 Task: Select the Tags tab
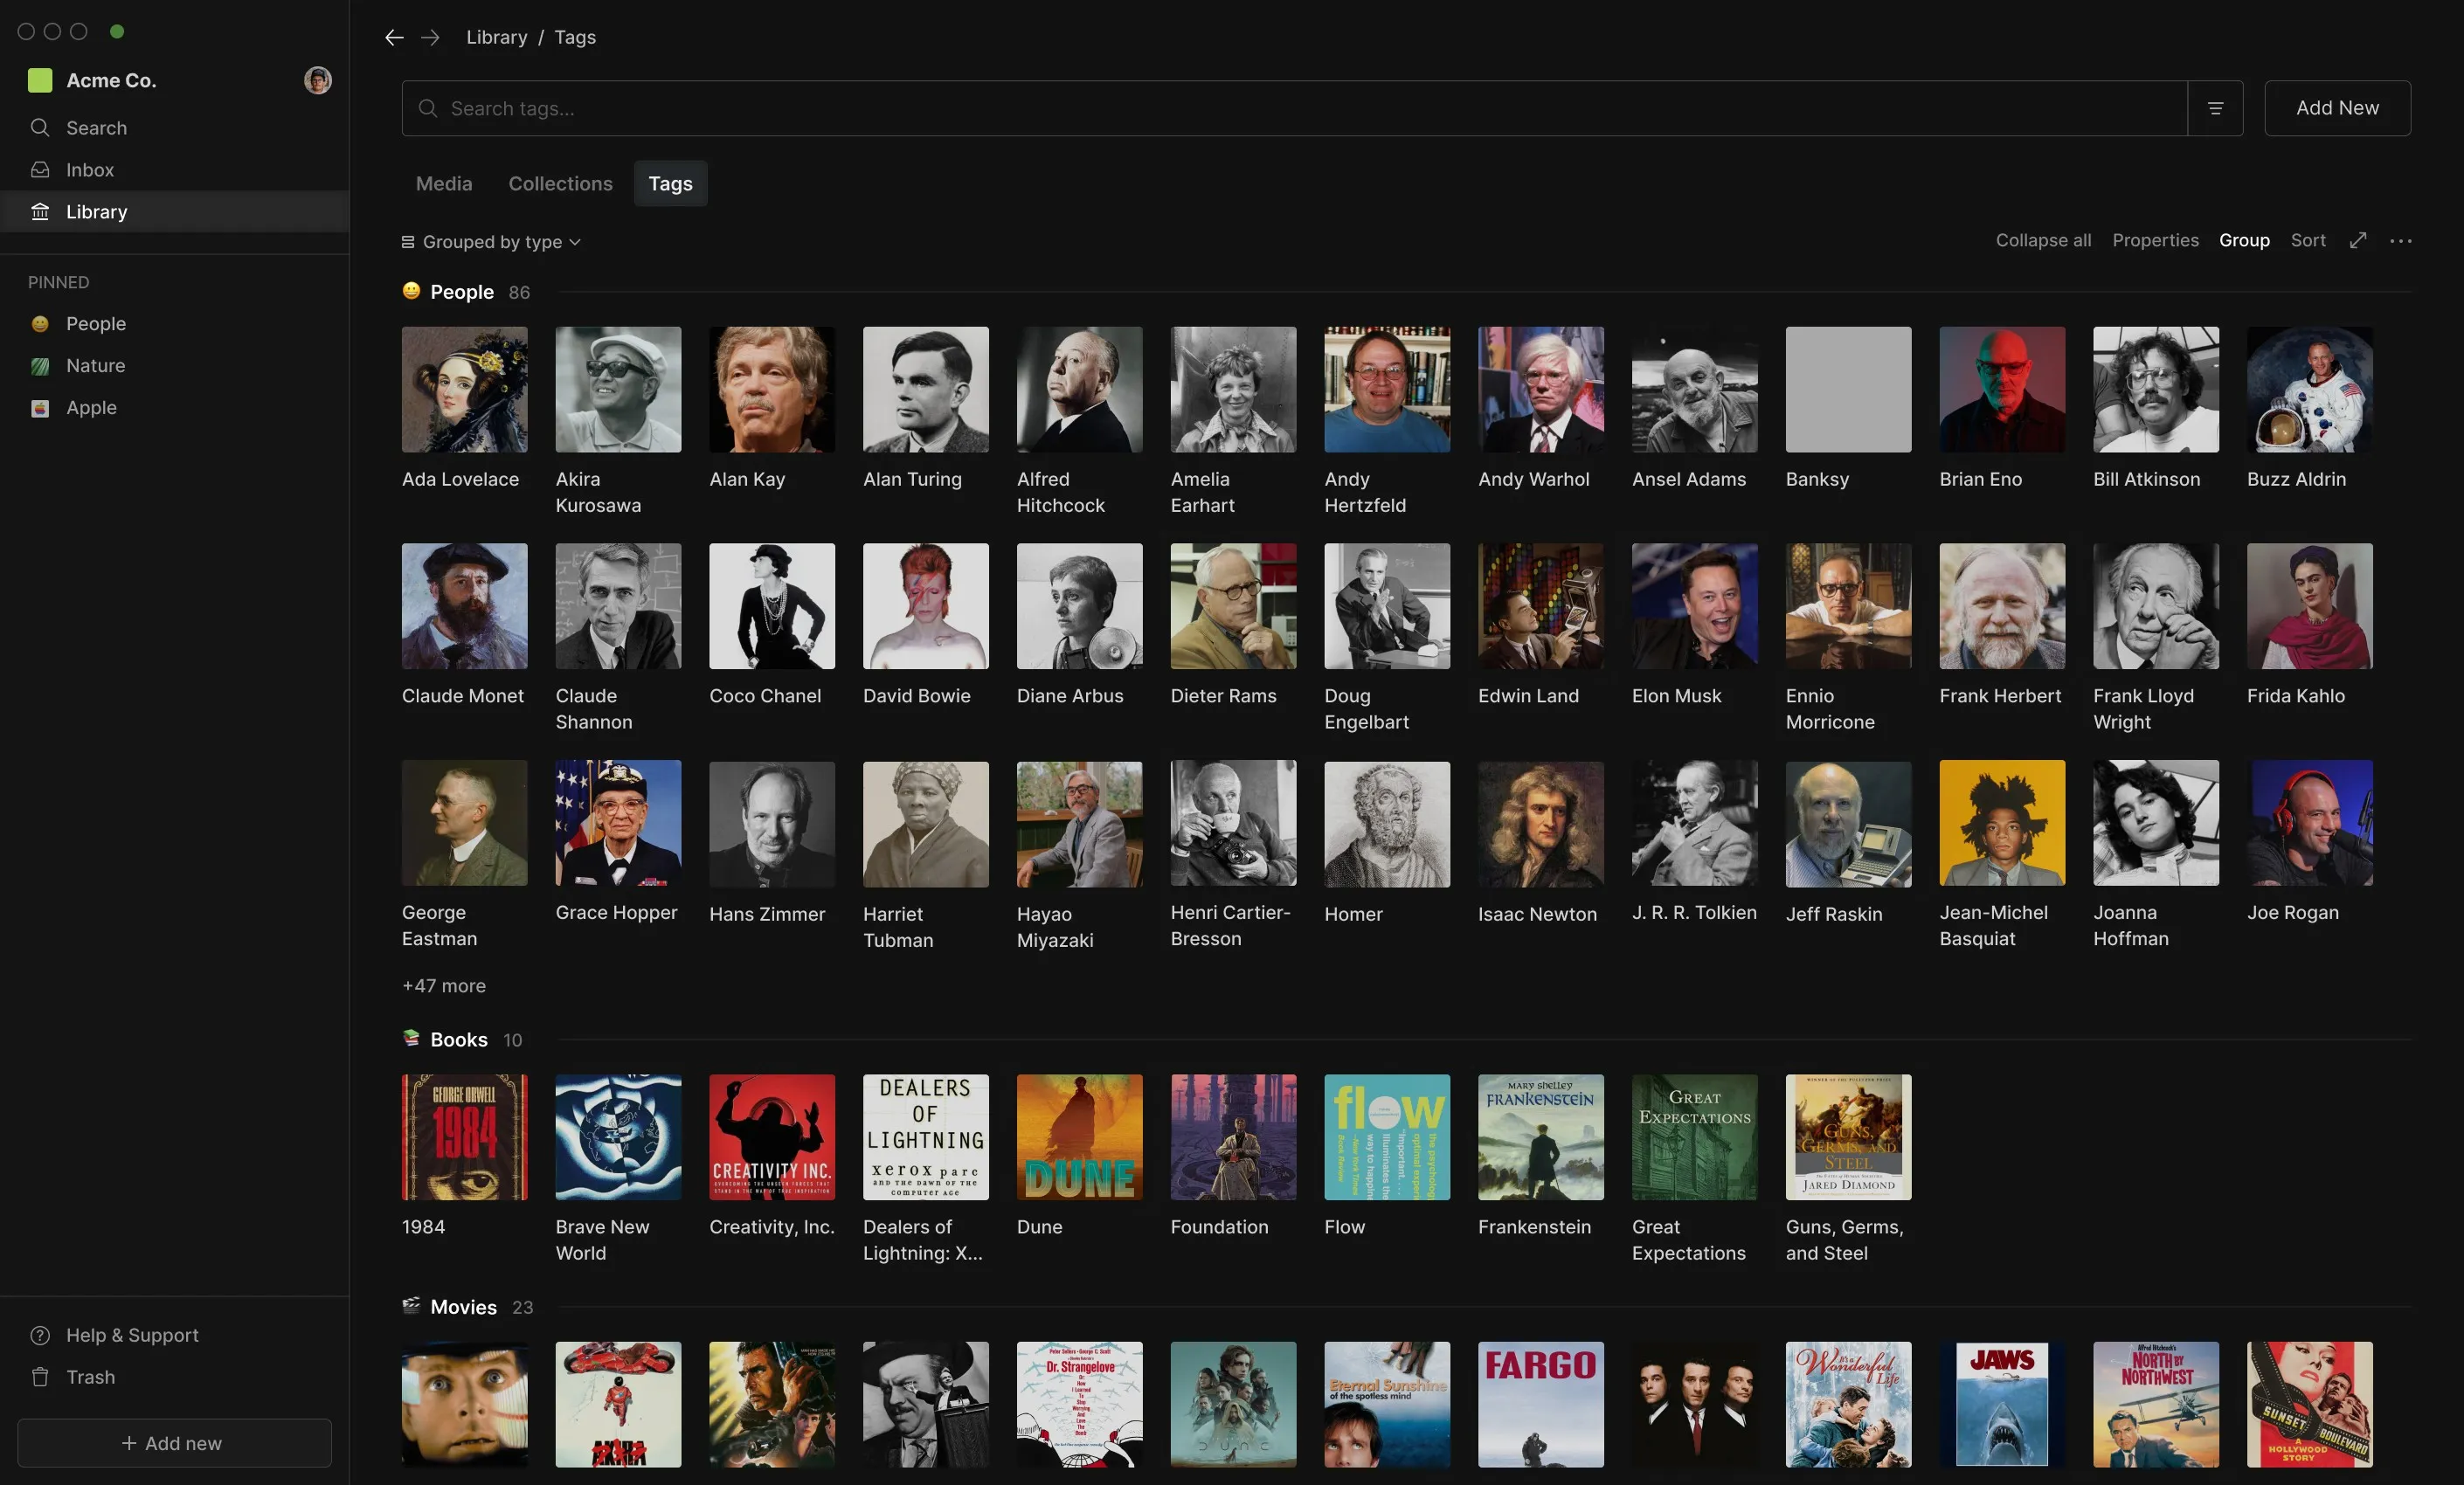pos(670,184)
